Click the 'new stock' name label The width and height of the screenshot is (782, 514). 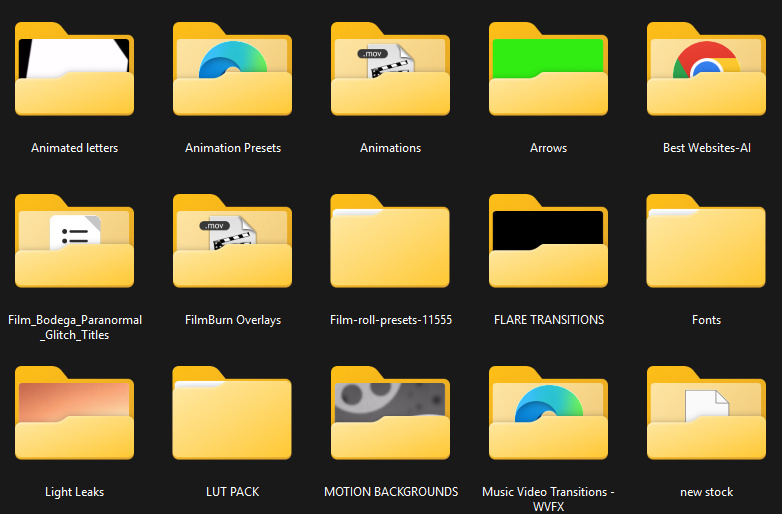(706, 492)
